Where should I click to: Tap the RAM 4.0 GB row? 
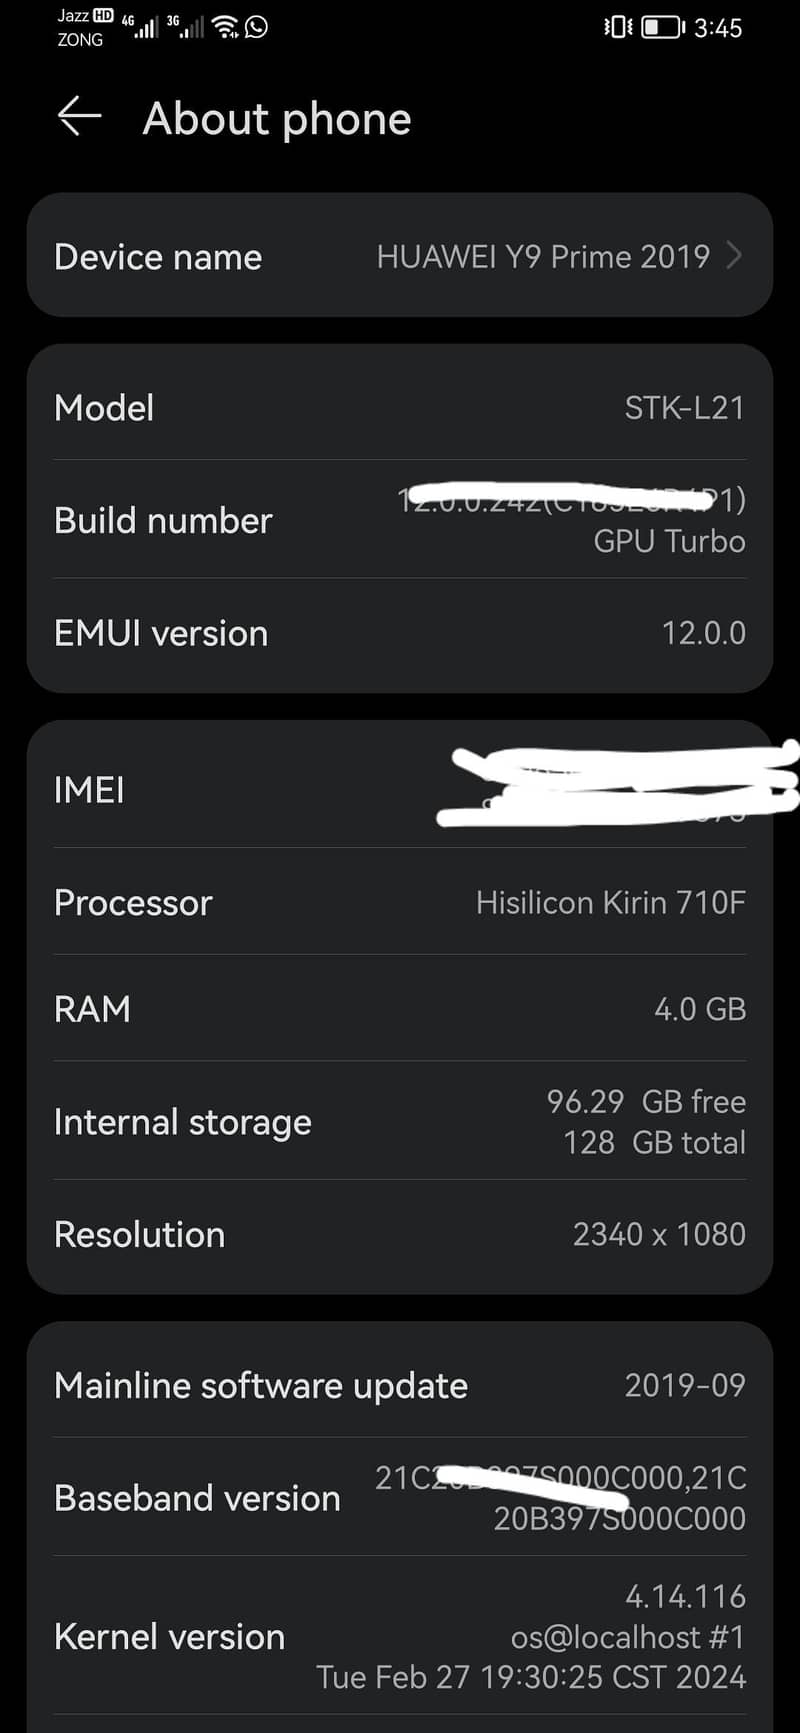pyautogui.click(x=400, y=1008)
